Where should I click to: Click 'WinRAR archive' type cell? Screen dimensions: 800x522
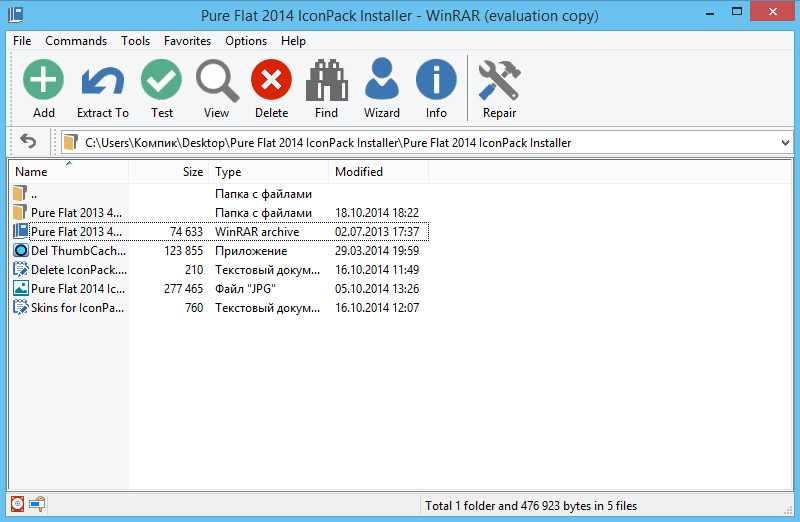coord(257,232)
